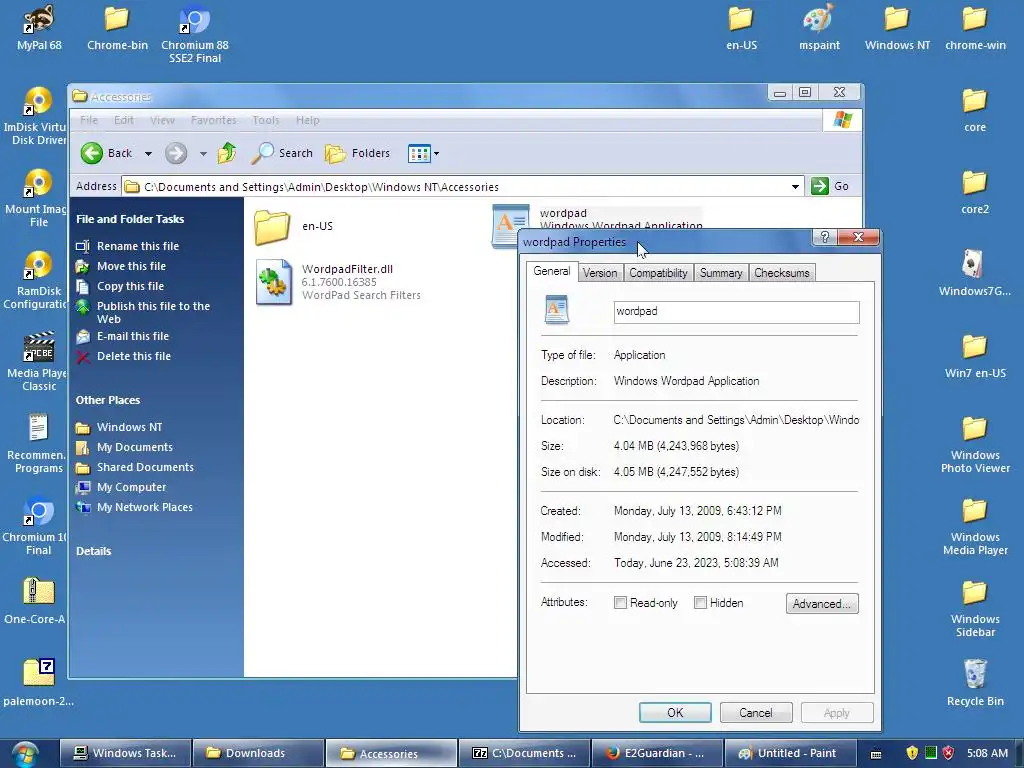The width and height of the screenshot is (1024, 768).
Task: Open the Favorites menu in Accessories
Action: [214, 120]
